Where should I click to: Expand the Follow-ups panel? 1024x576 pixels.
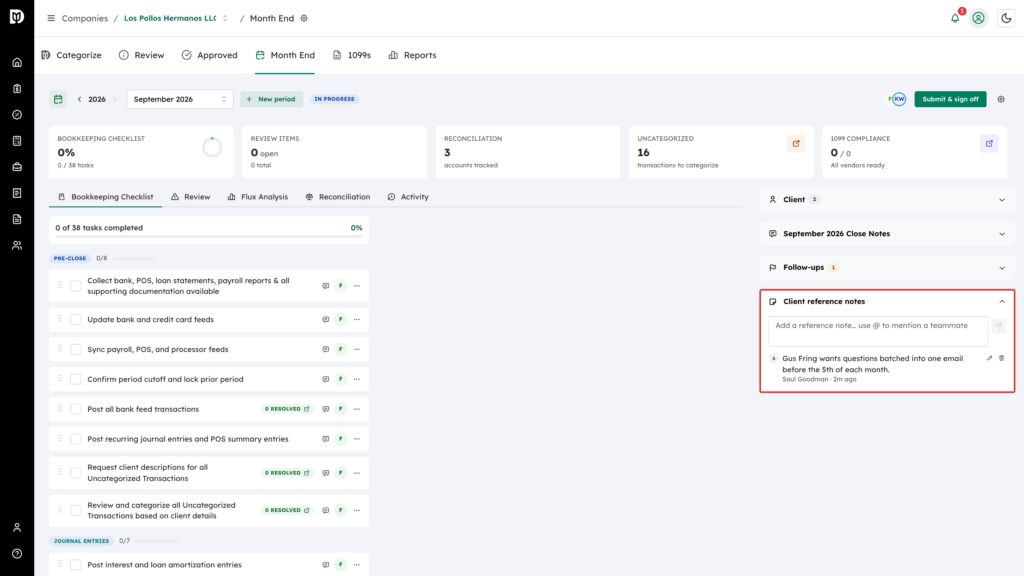[x=887, y=268]
